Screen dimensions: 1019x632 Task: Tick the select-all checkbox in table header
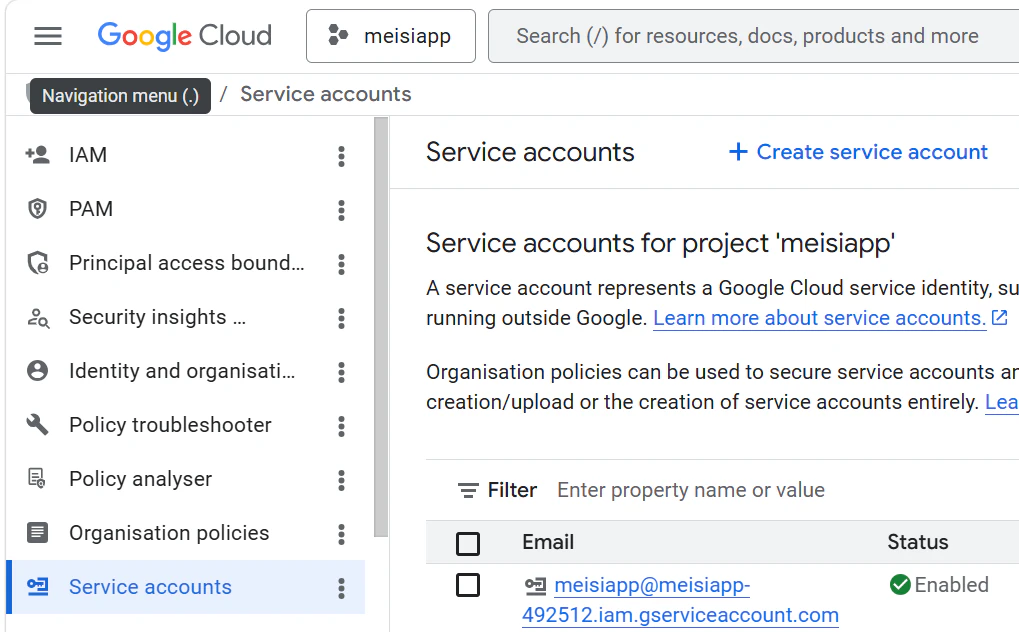468,543
